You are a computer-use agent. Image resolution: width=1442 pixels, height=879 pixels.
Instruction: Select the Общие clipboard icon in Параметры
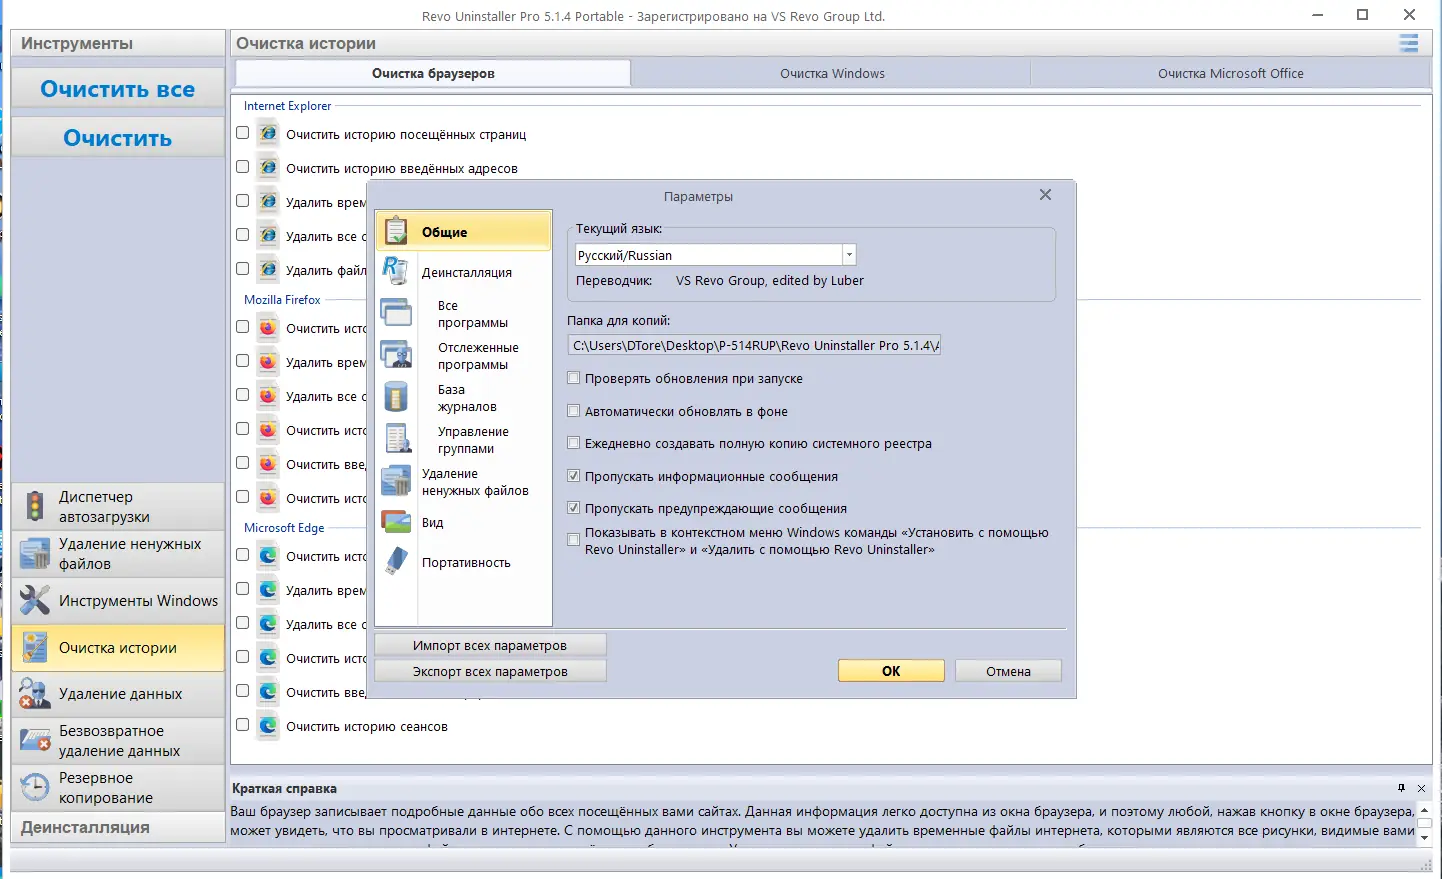coord(396,231)
